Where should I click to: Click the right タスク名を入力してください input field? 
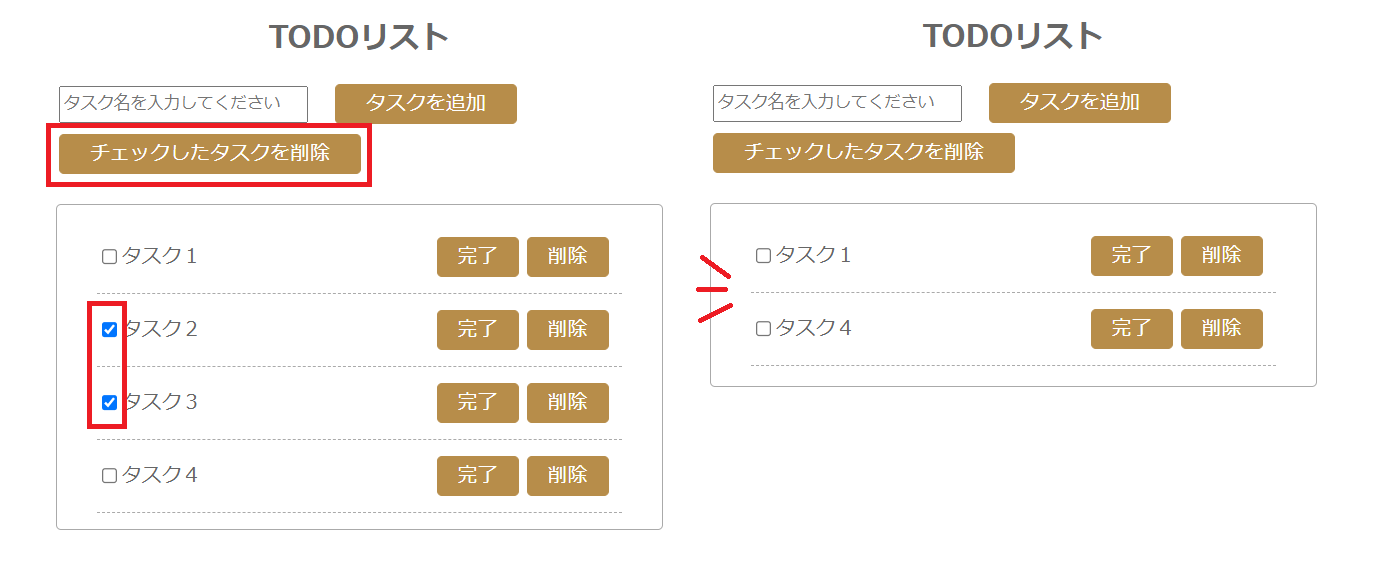point(838,102)
